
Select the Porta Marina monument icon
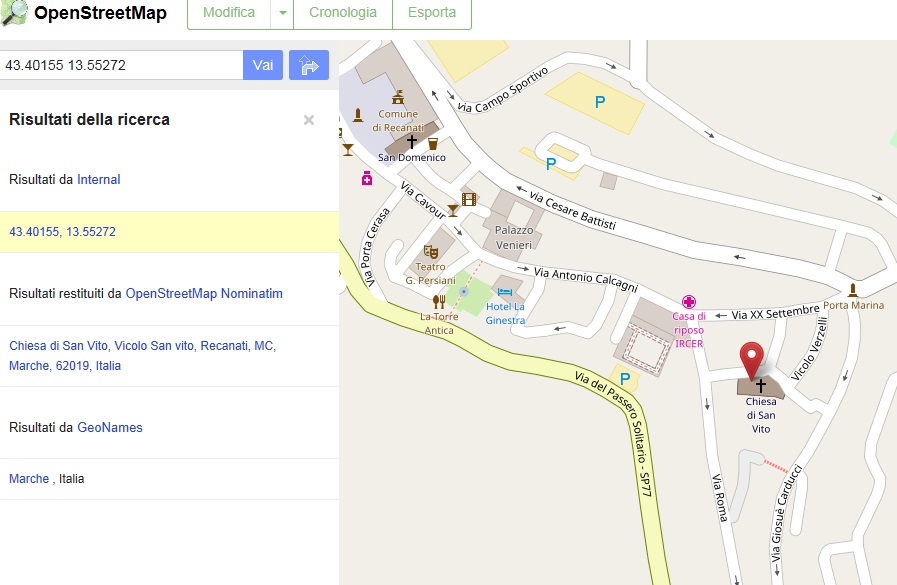pyautogui.click(x=852, y=290)
